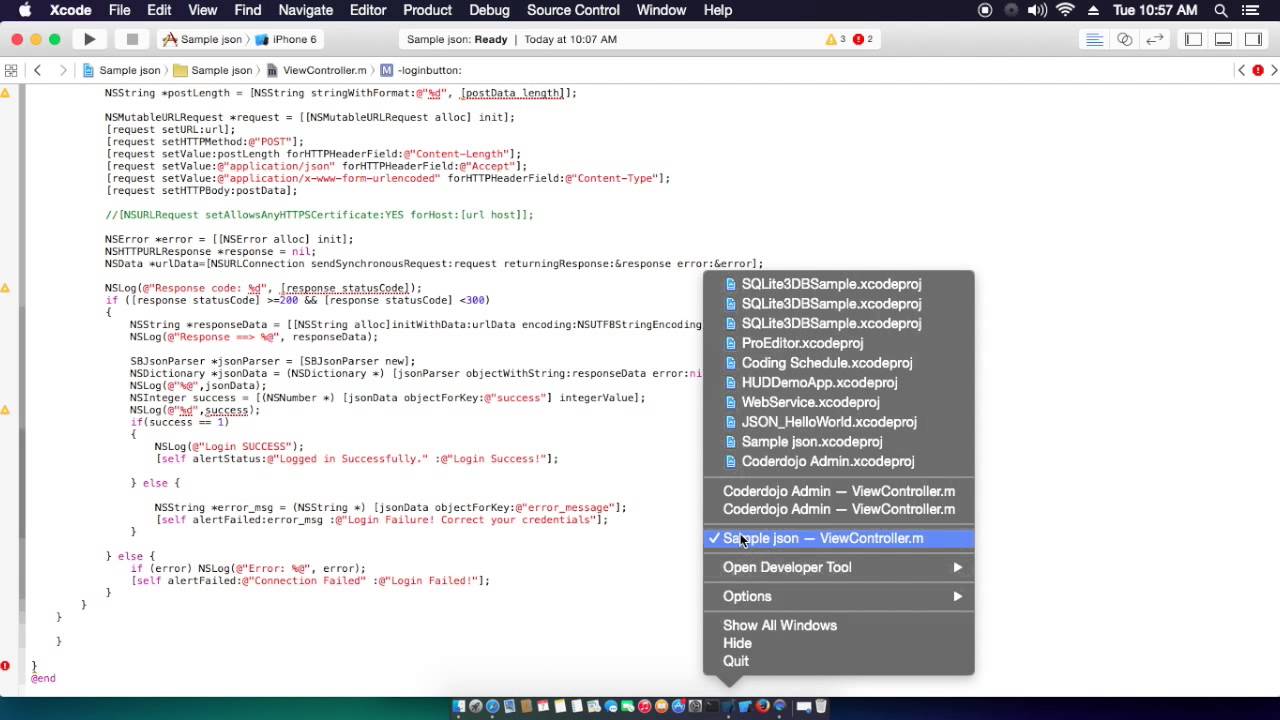Screen dimensions: 1280x720
Task: Toggle the Debug area pane
Action: [1223, 39]
